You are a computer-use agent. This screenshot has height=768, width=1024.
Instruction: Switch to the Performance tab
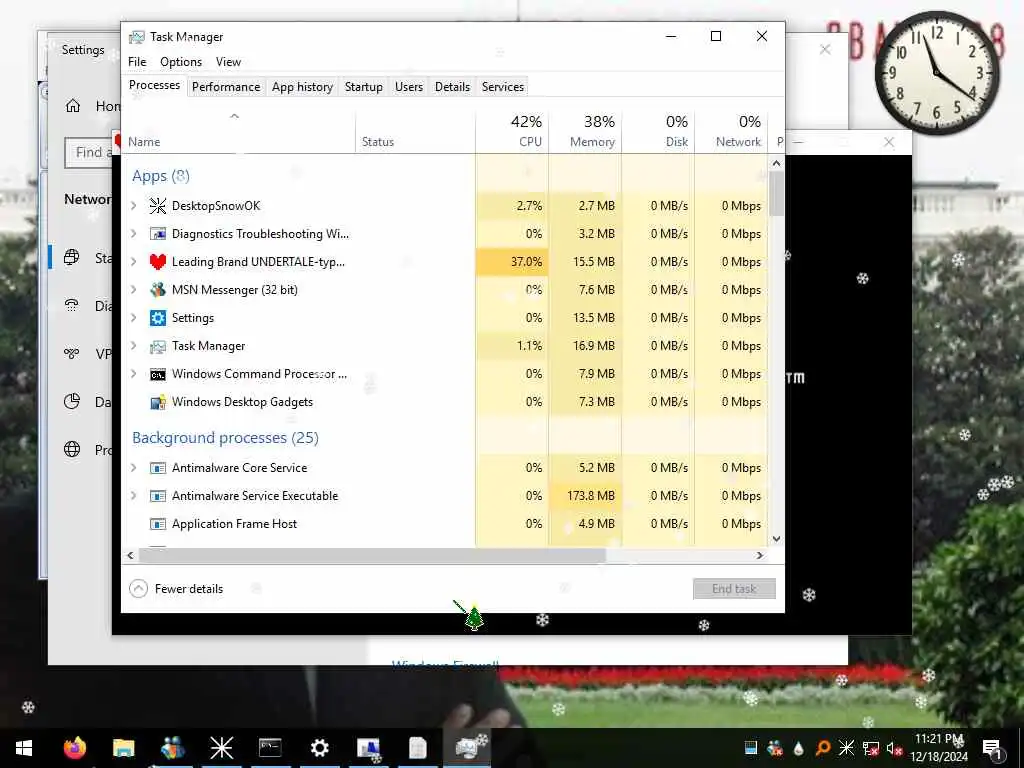226,87
